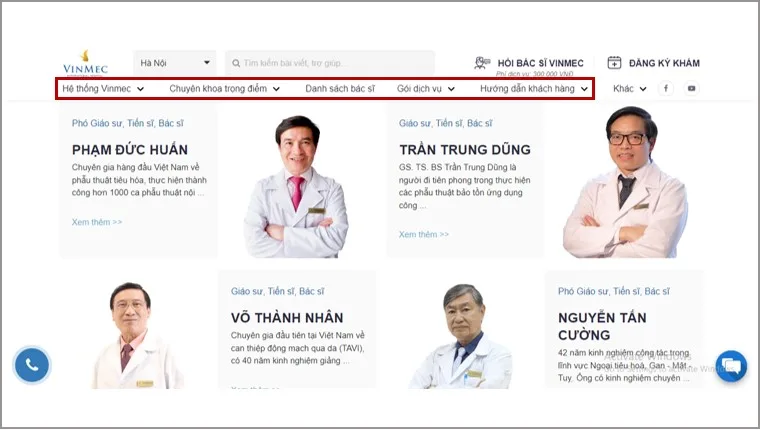
Task: Expand the Gói dịch vụ menu
Action: coord(426,89)
